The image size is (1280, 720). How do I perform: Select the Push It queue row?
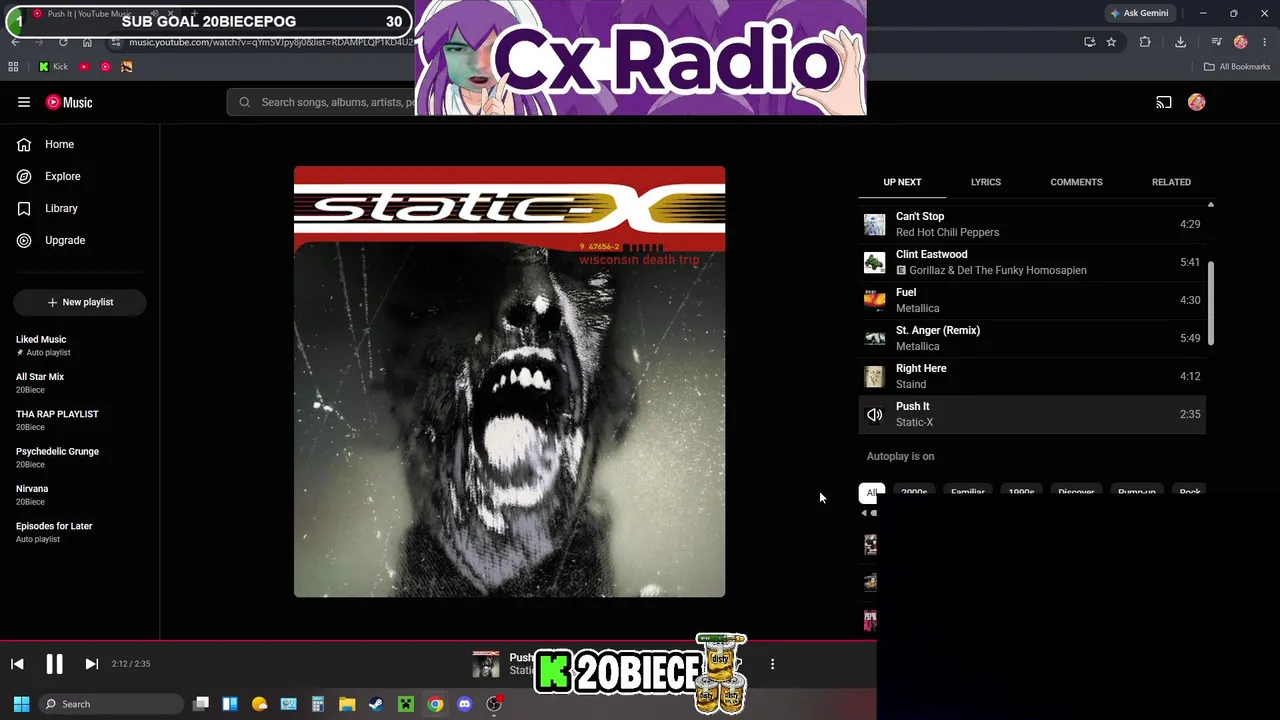click(1032, 414)
